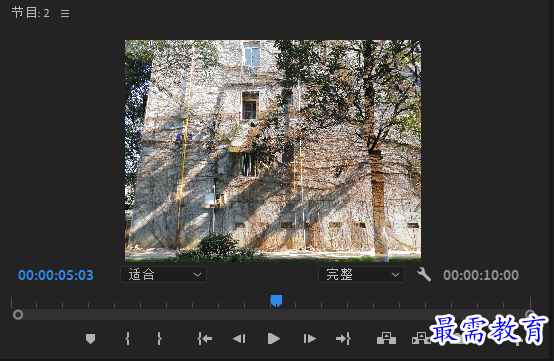The image size is (554, 361).
Task: Open the 适合 zoom level dropdown
Action: (163, 274)
